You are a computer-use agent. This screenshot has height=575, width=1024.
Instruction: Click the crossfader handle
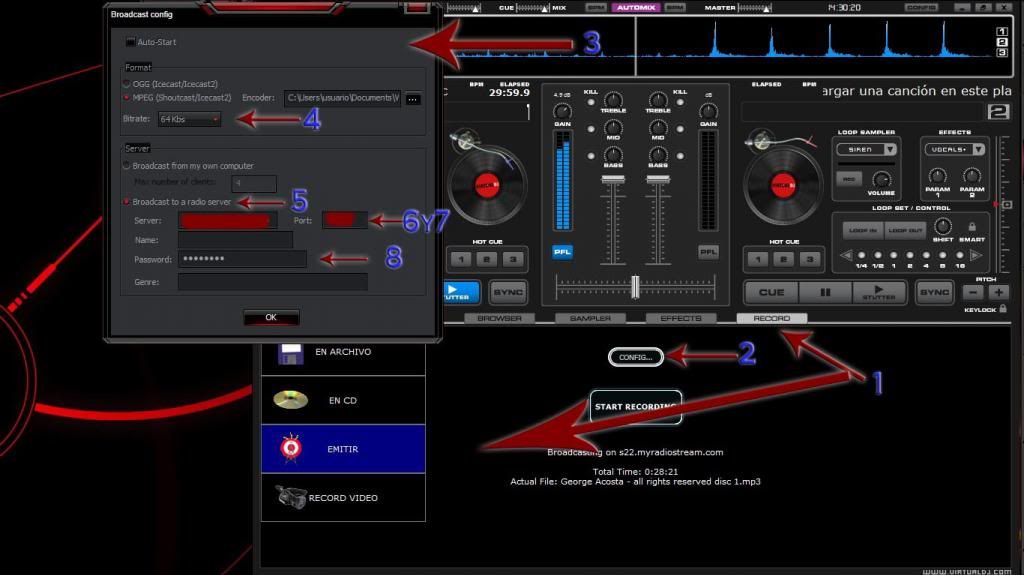(x=635, y=288)
